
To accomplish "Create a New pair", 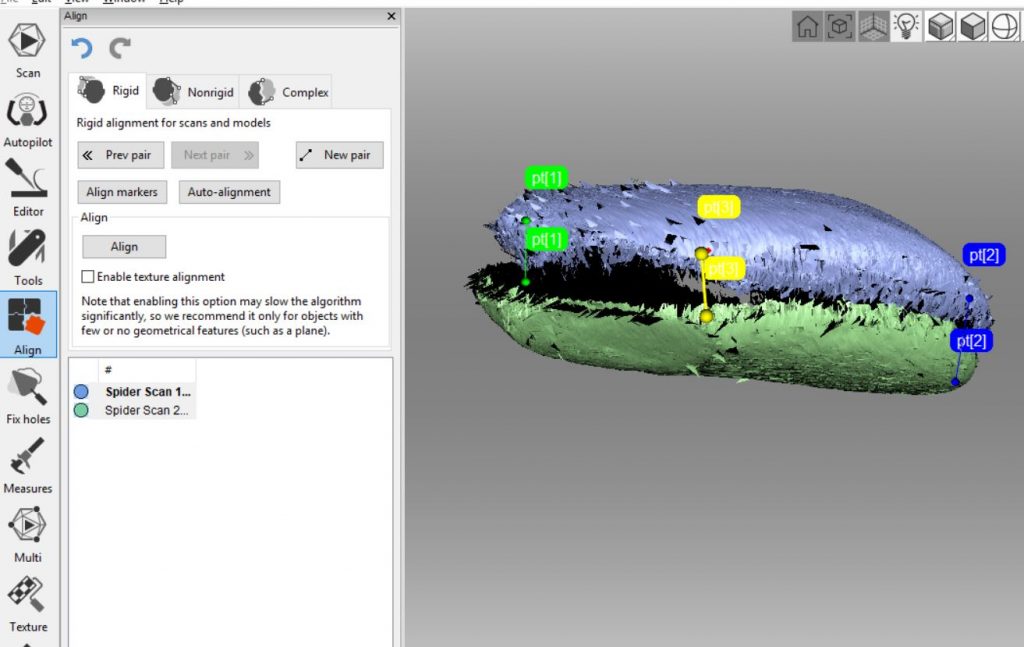I will pos(340,155).
